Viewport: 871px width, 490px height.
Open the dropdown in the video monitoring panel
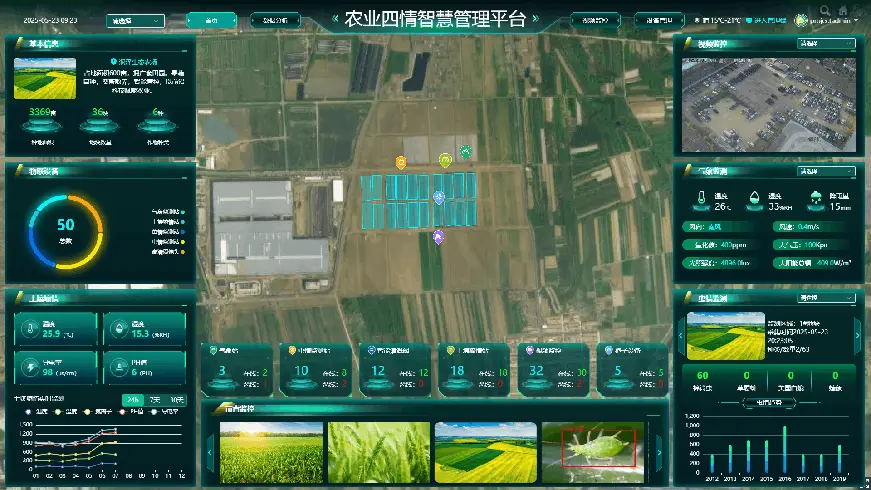click(826, 43)
